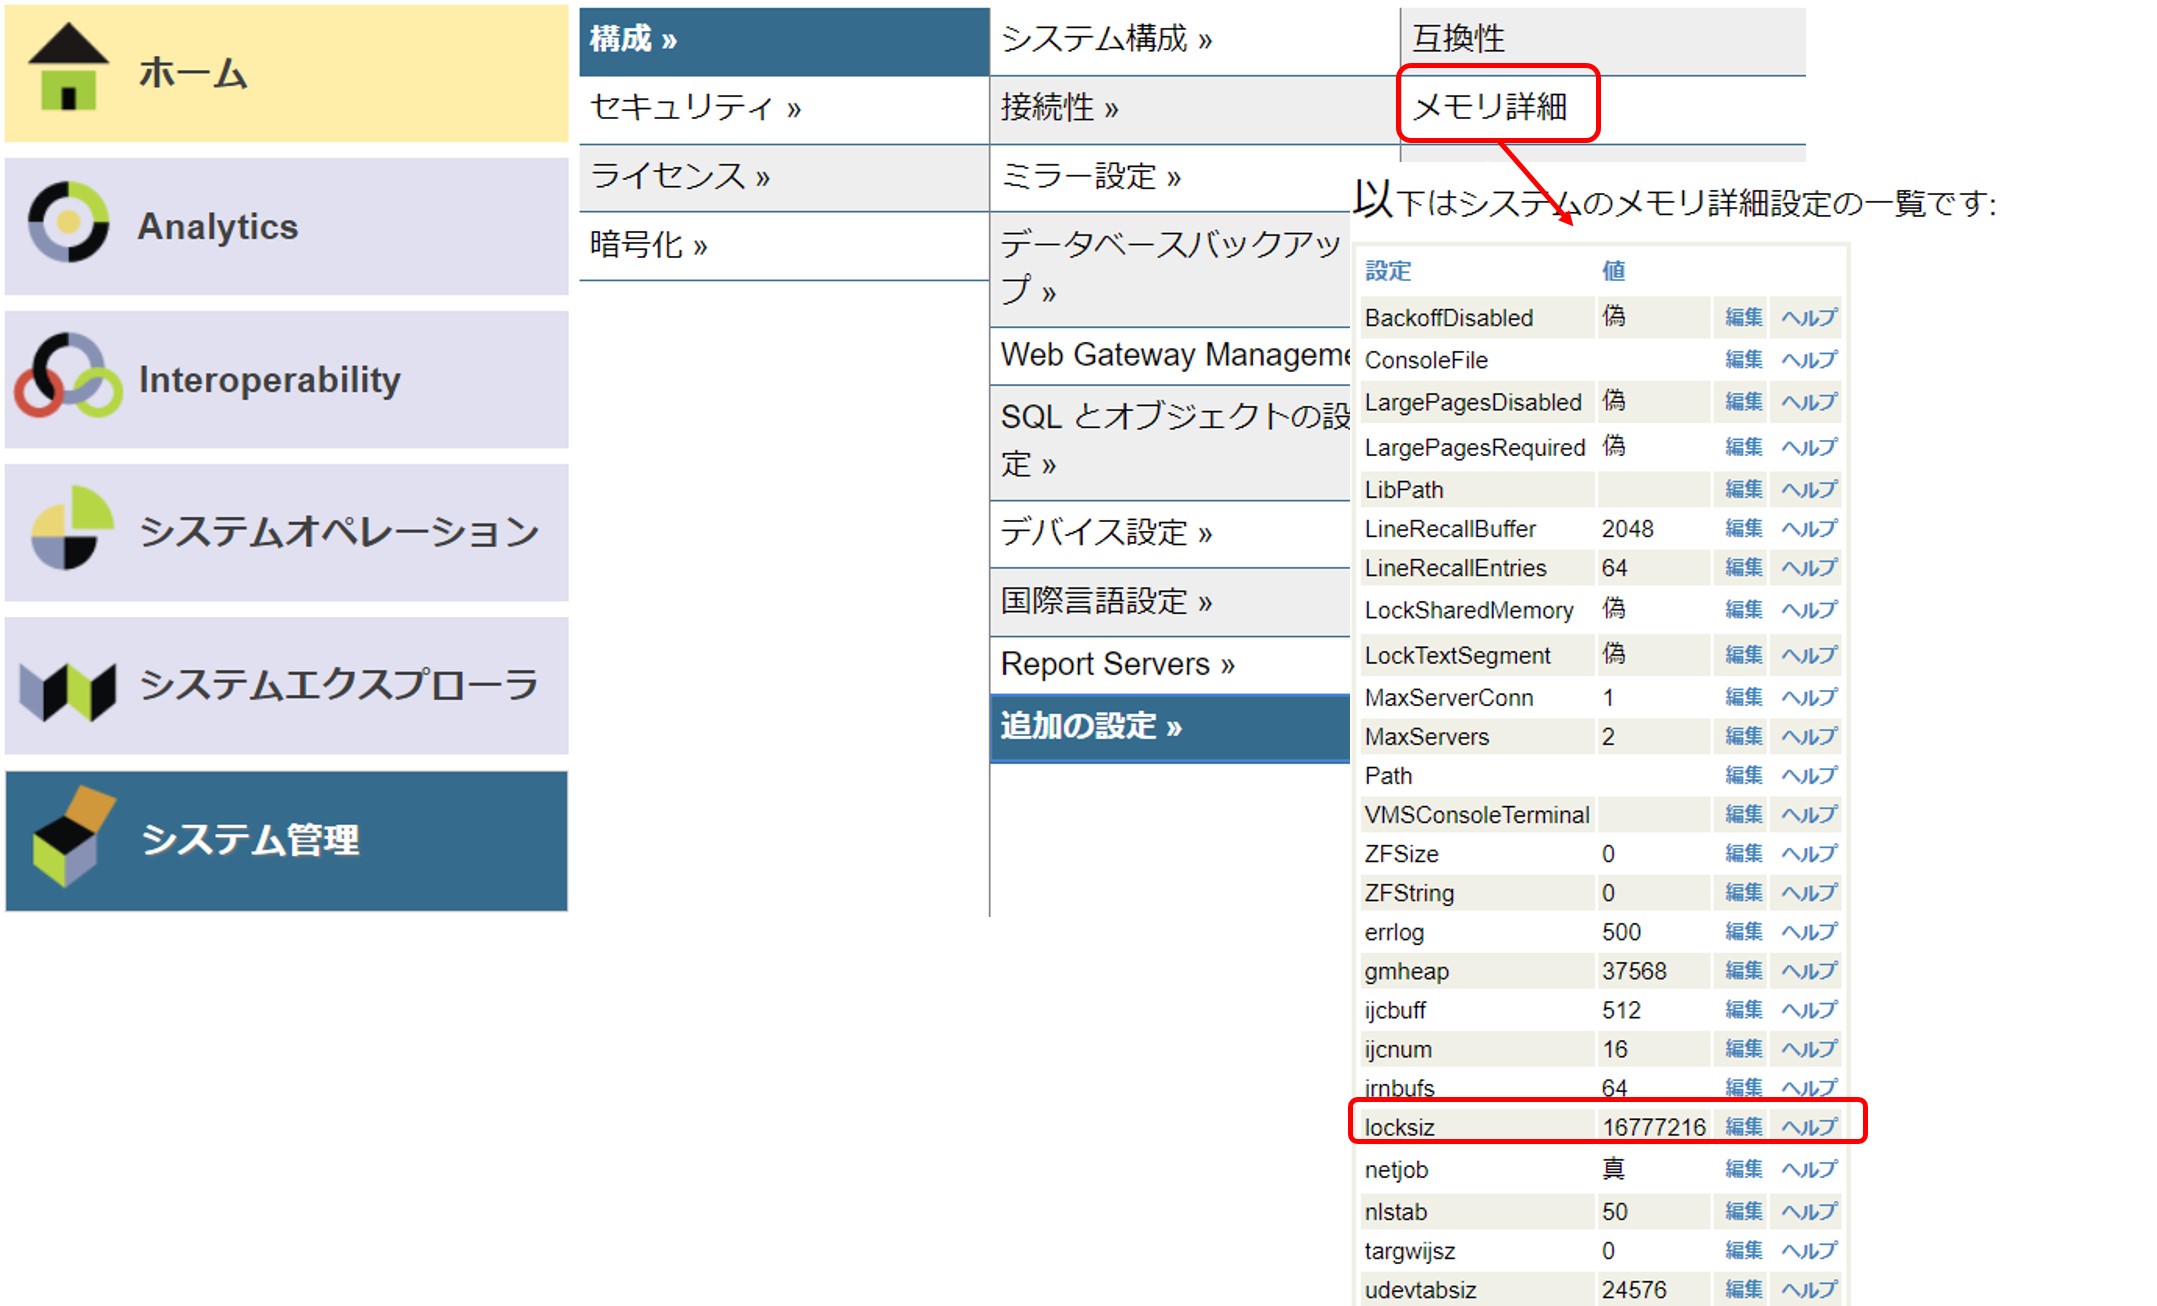This screenshot has width=2157, height=1306.
Task: Expand the 追加の設定 submenu
Action: pyautogui.click(x=1090, y=726)
